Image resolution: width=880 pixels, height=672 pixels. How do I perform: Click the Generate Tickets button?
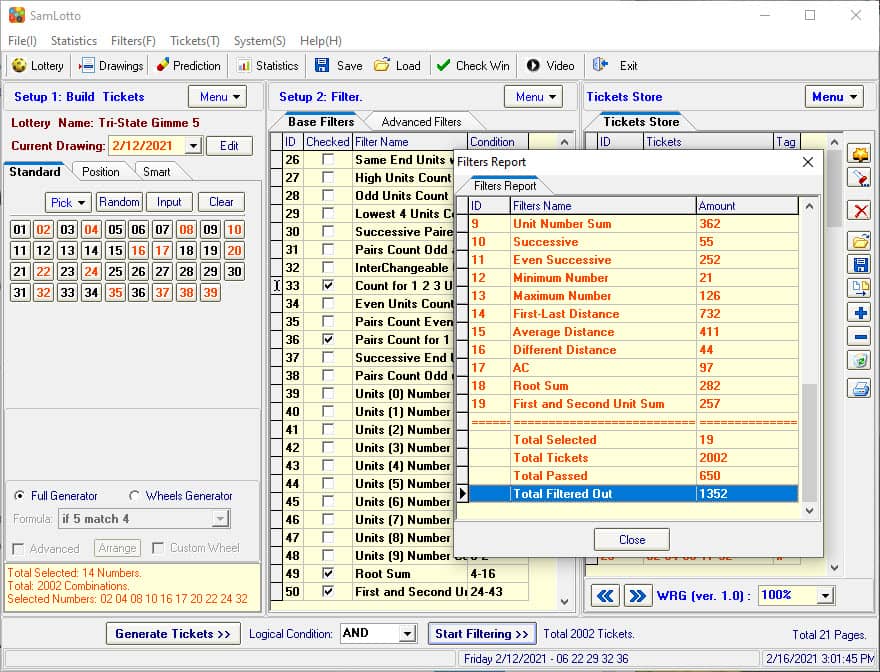(173, 634)
